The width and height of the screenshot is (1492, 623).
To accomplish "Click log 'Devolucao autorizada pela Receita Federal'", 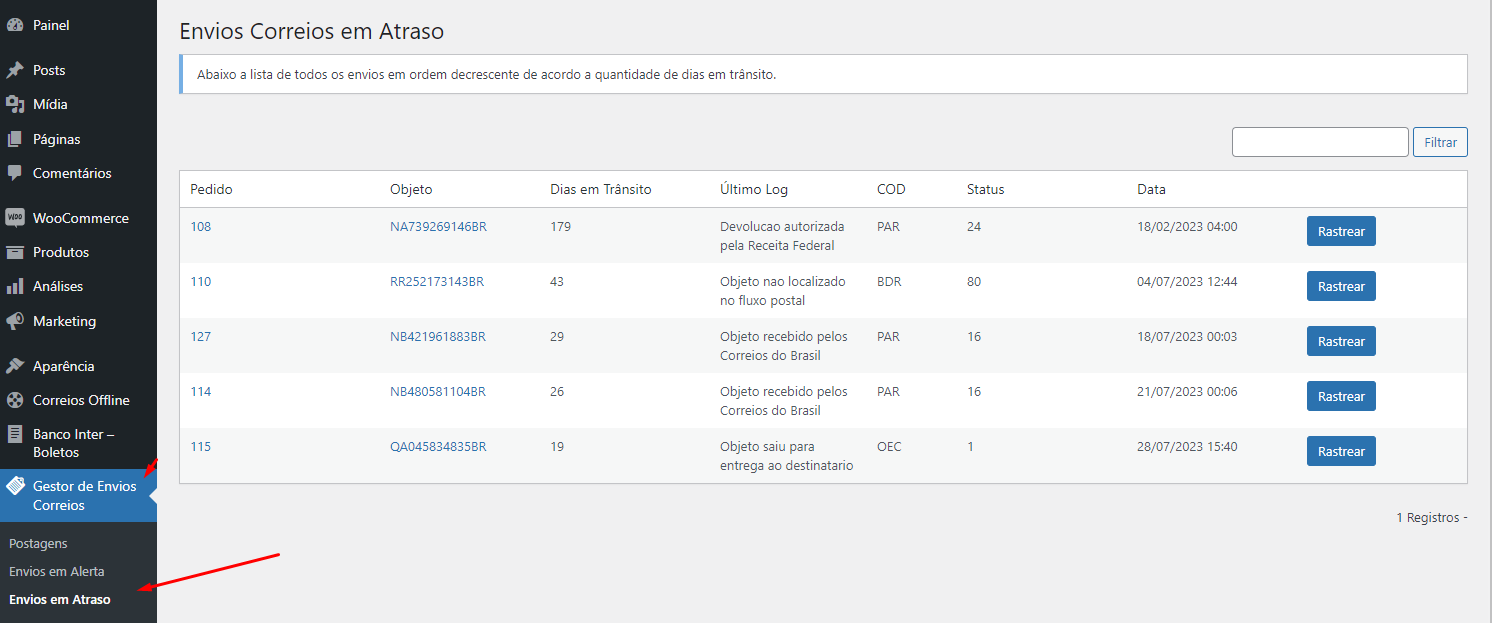I will [782, 236].
